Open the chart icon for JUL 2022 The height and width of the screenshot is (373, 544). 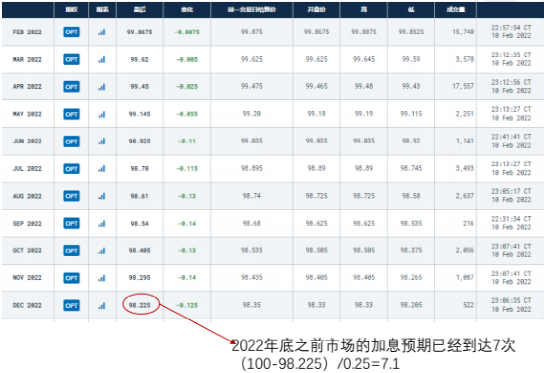click(102, 169)
